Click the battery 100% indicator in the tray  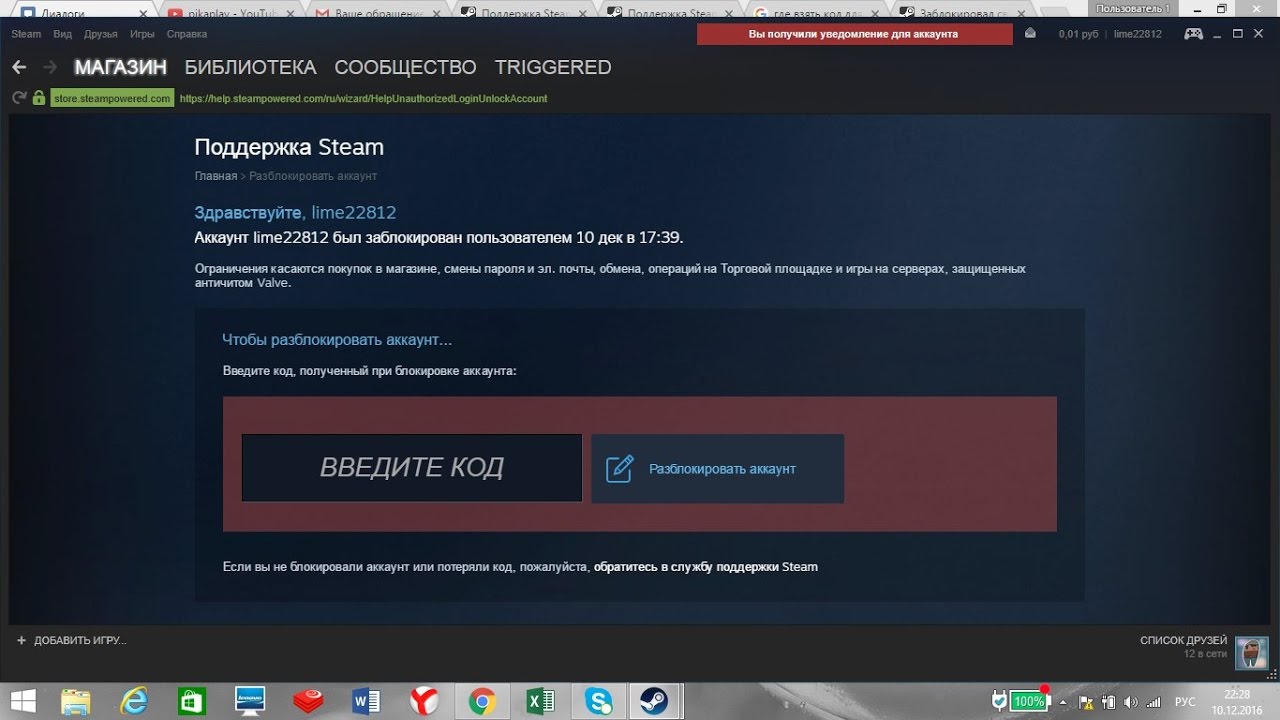pyautogui.click(x=1028, y=701)
